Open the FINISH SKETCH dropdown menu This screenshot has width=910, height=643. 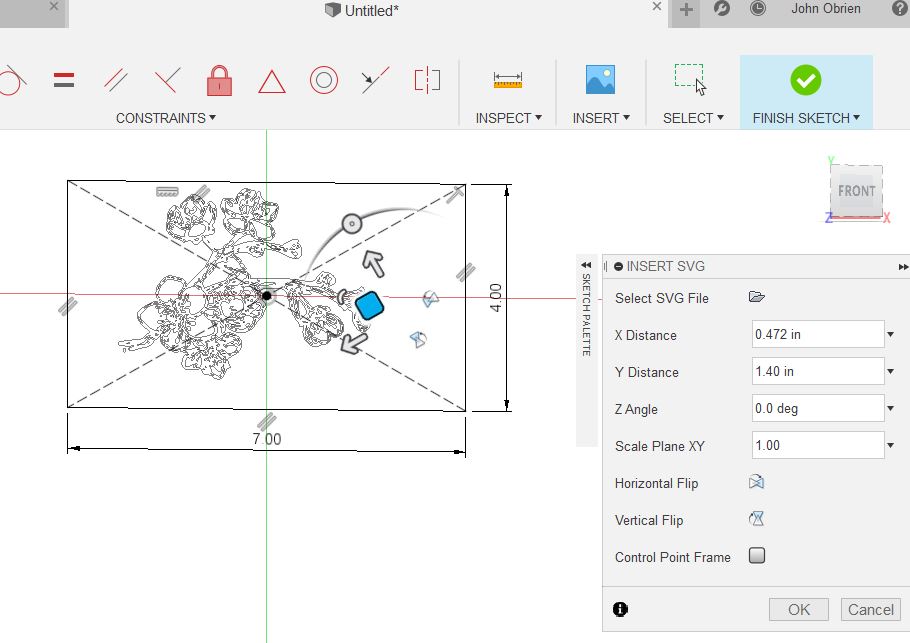coord(806,118)
